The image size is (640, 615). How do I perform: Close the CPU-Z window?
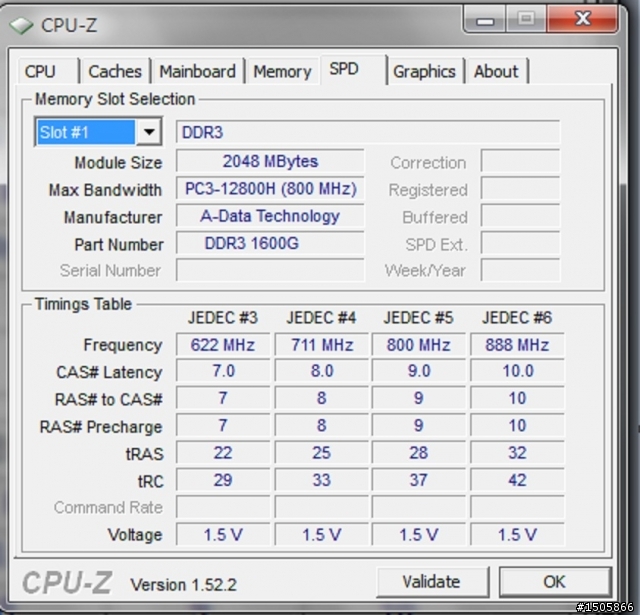pos(582,18)
